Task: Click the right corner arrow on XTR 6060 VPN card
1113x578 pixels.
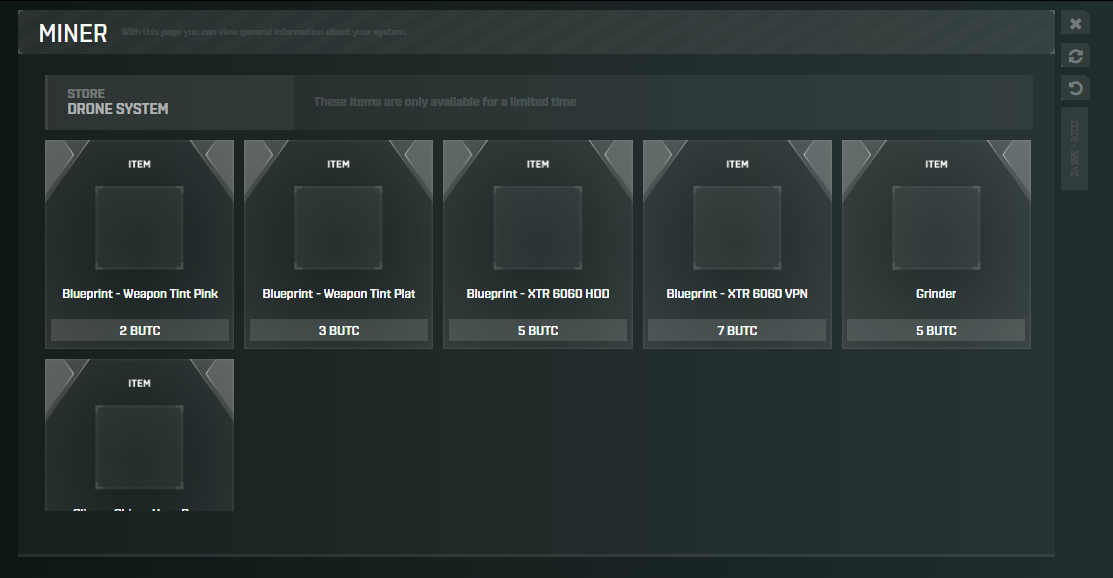Action: (819, 156)
